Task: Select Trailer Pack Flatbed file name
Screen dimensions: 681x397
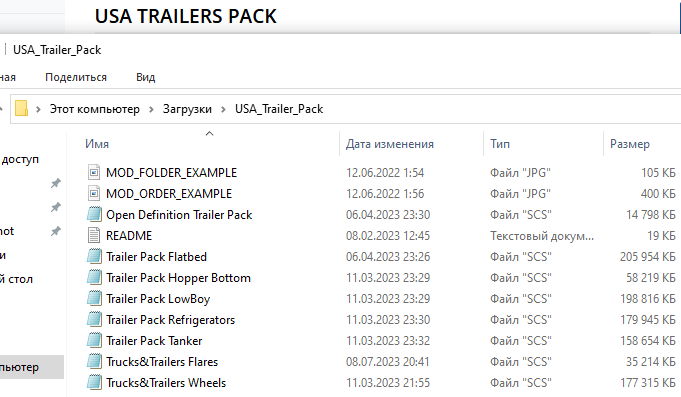Action: click(x=156, y=257)
